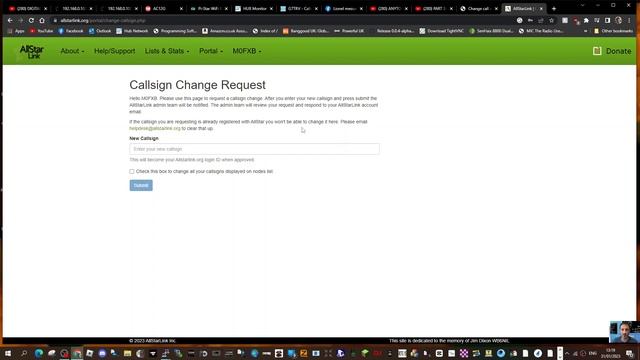Focus the New Callsign input field
The height and width of the screenshot is (360, 640).
254,149
